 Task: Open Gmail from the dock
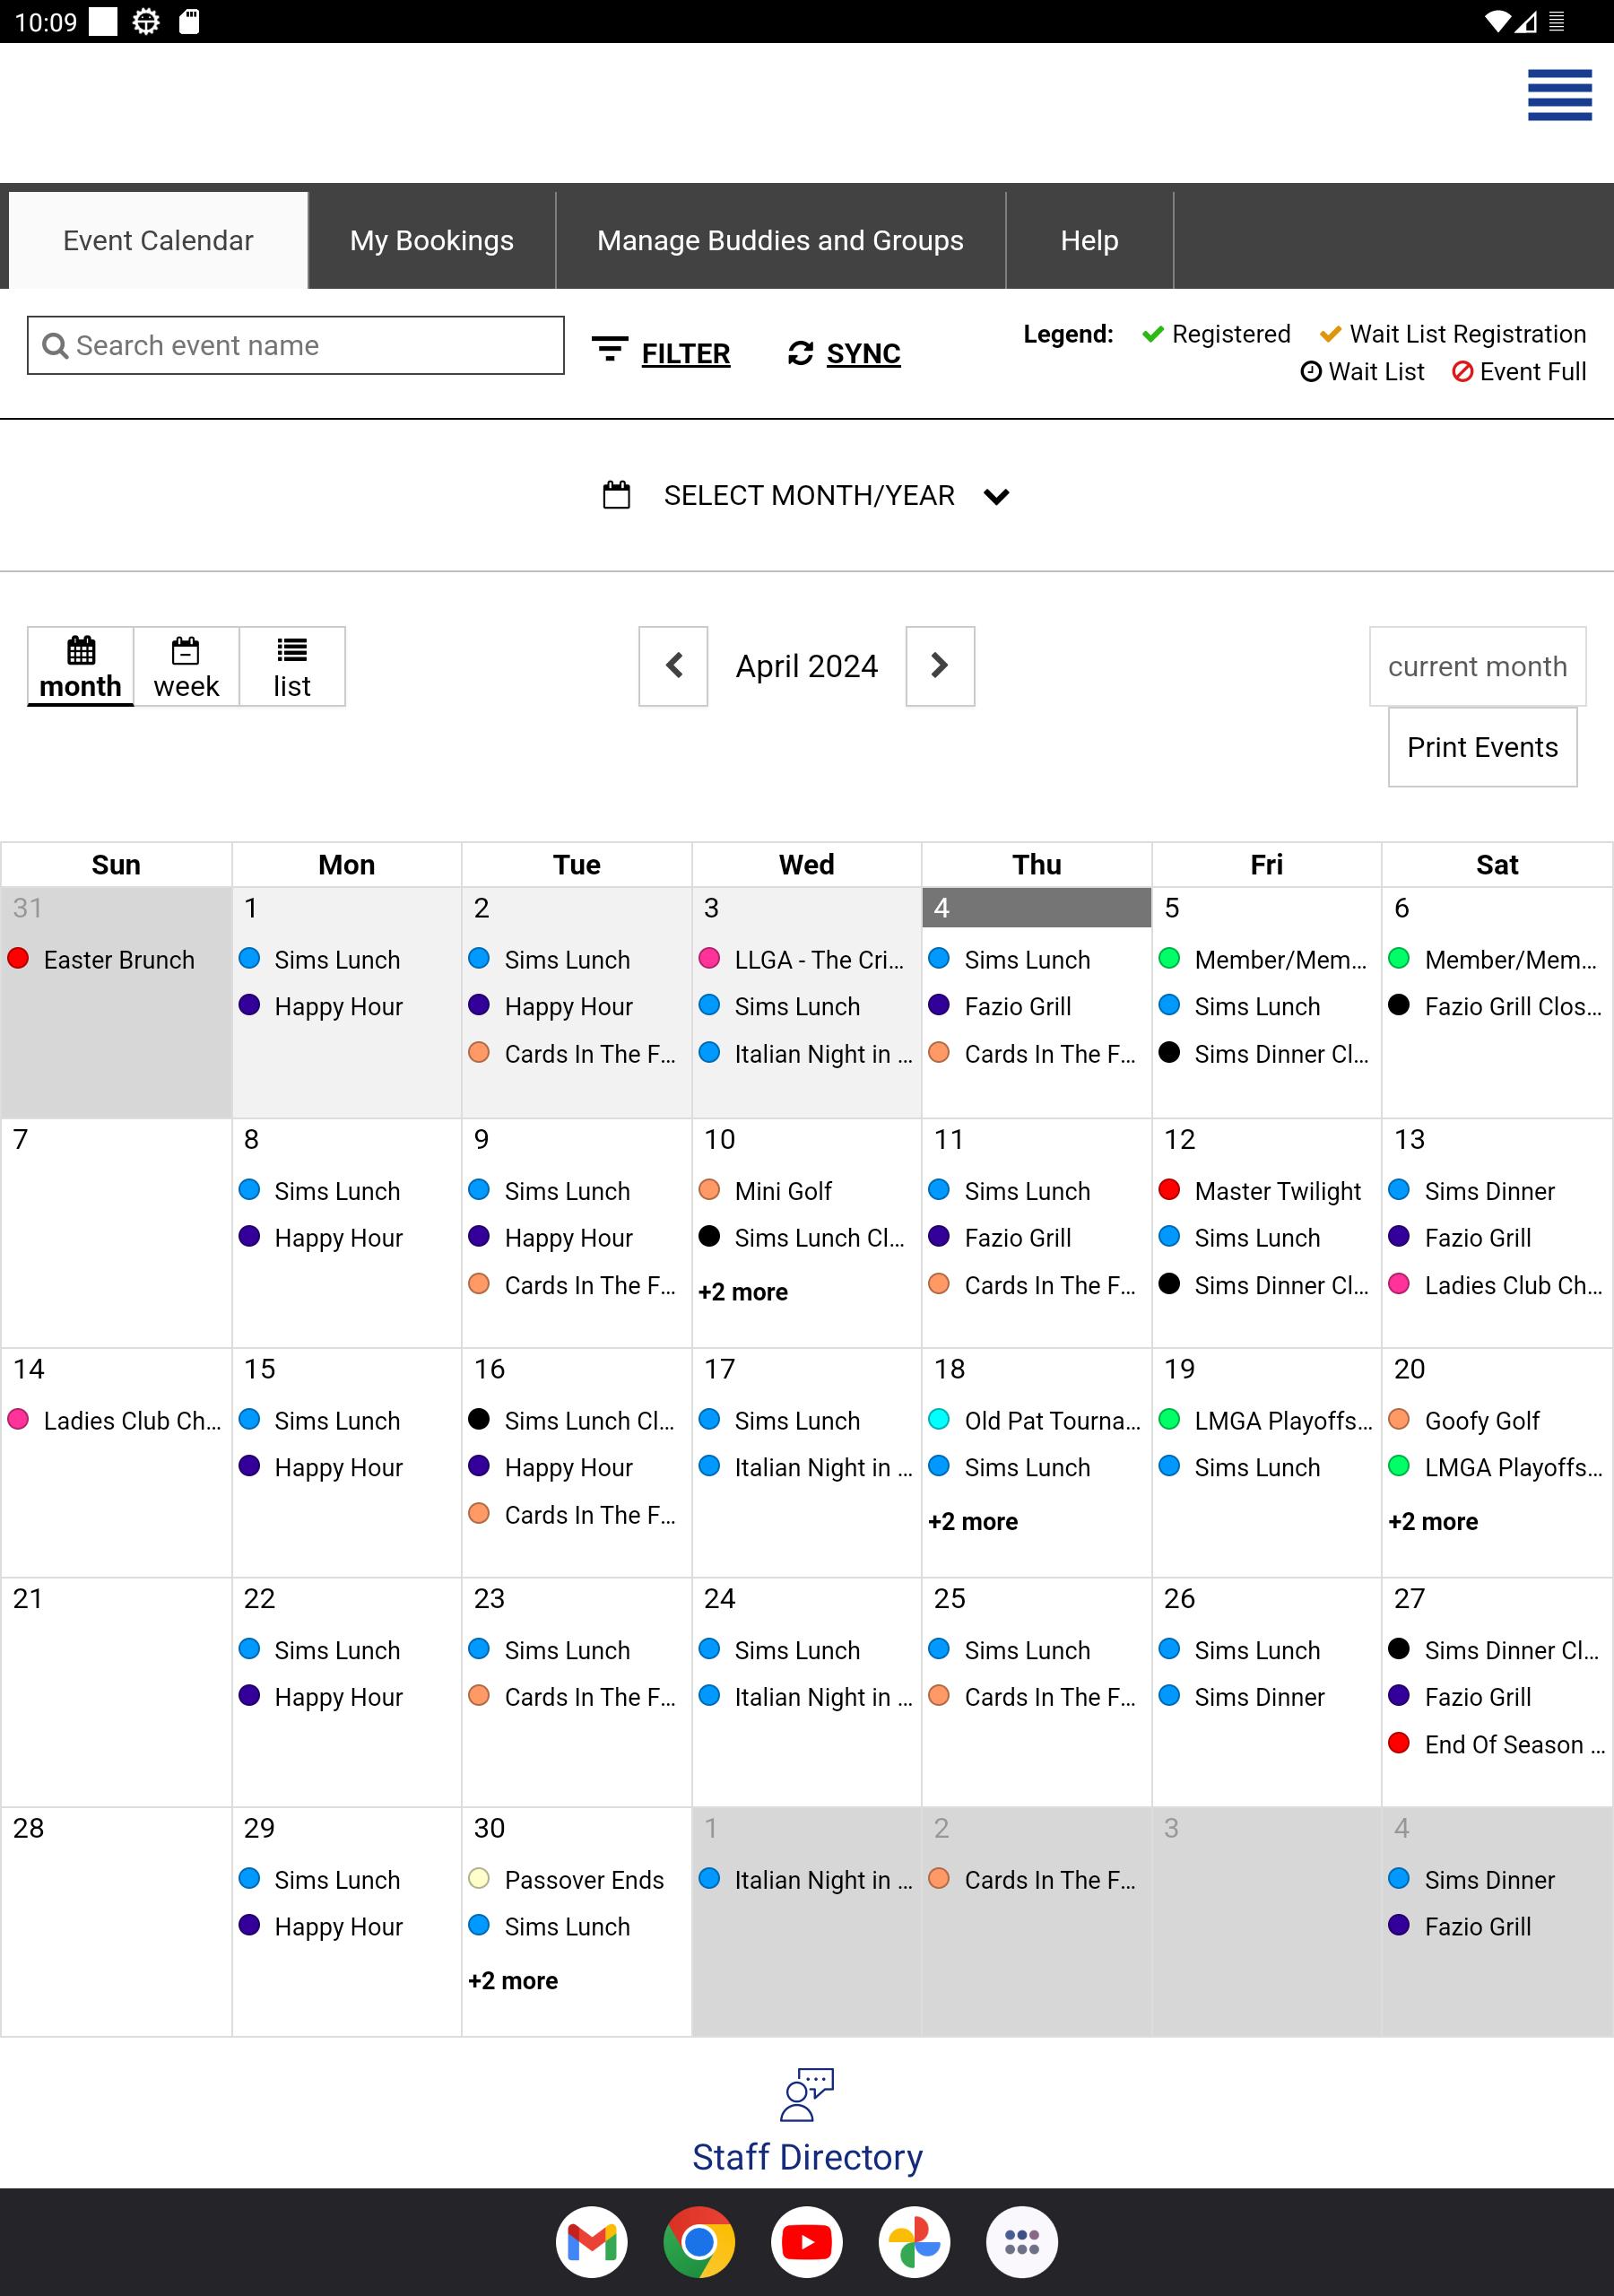592,2242
